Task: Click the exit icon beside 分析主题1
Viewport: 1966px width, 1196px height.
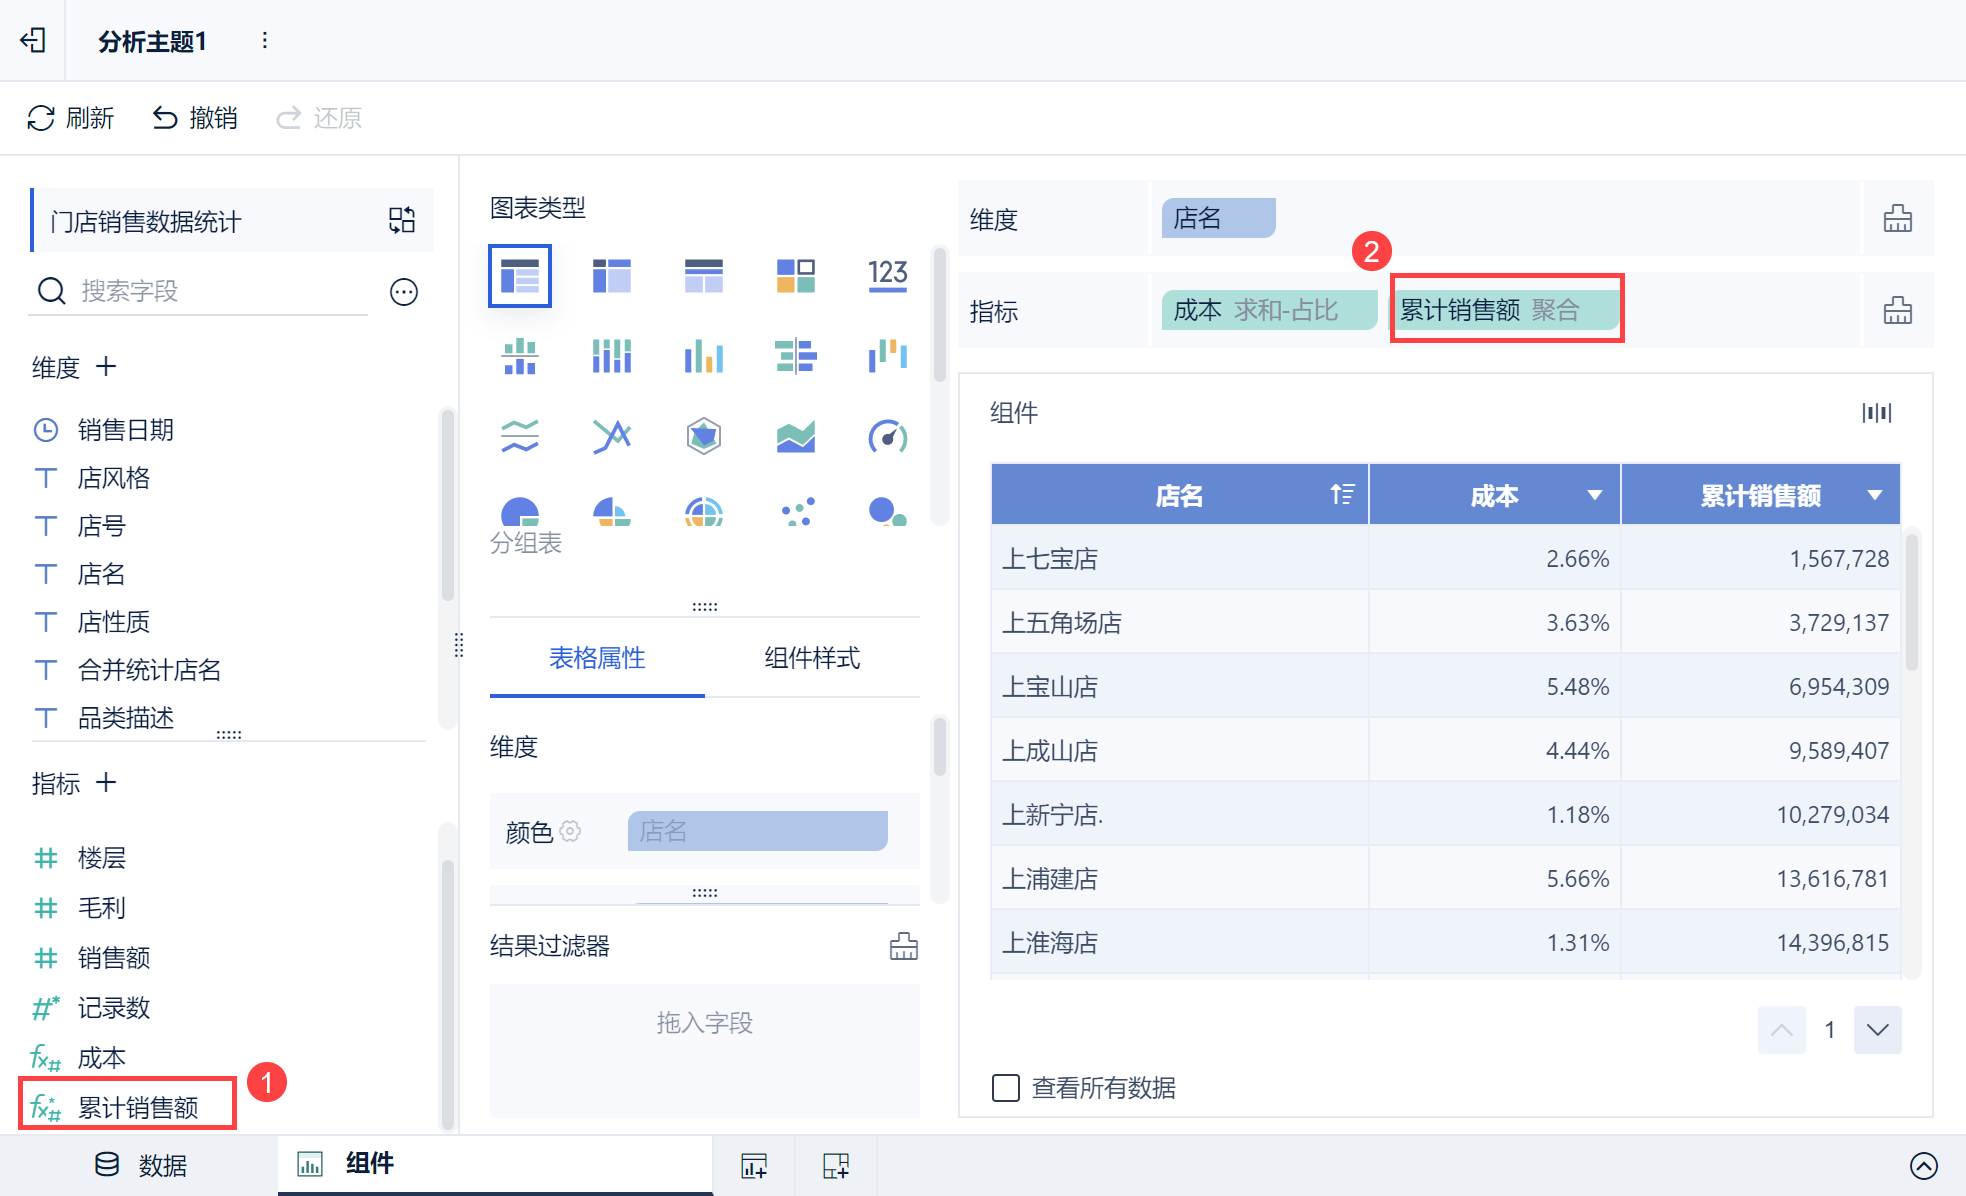Action: click(x=33, y=40)
